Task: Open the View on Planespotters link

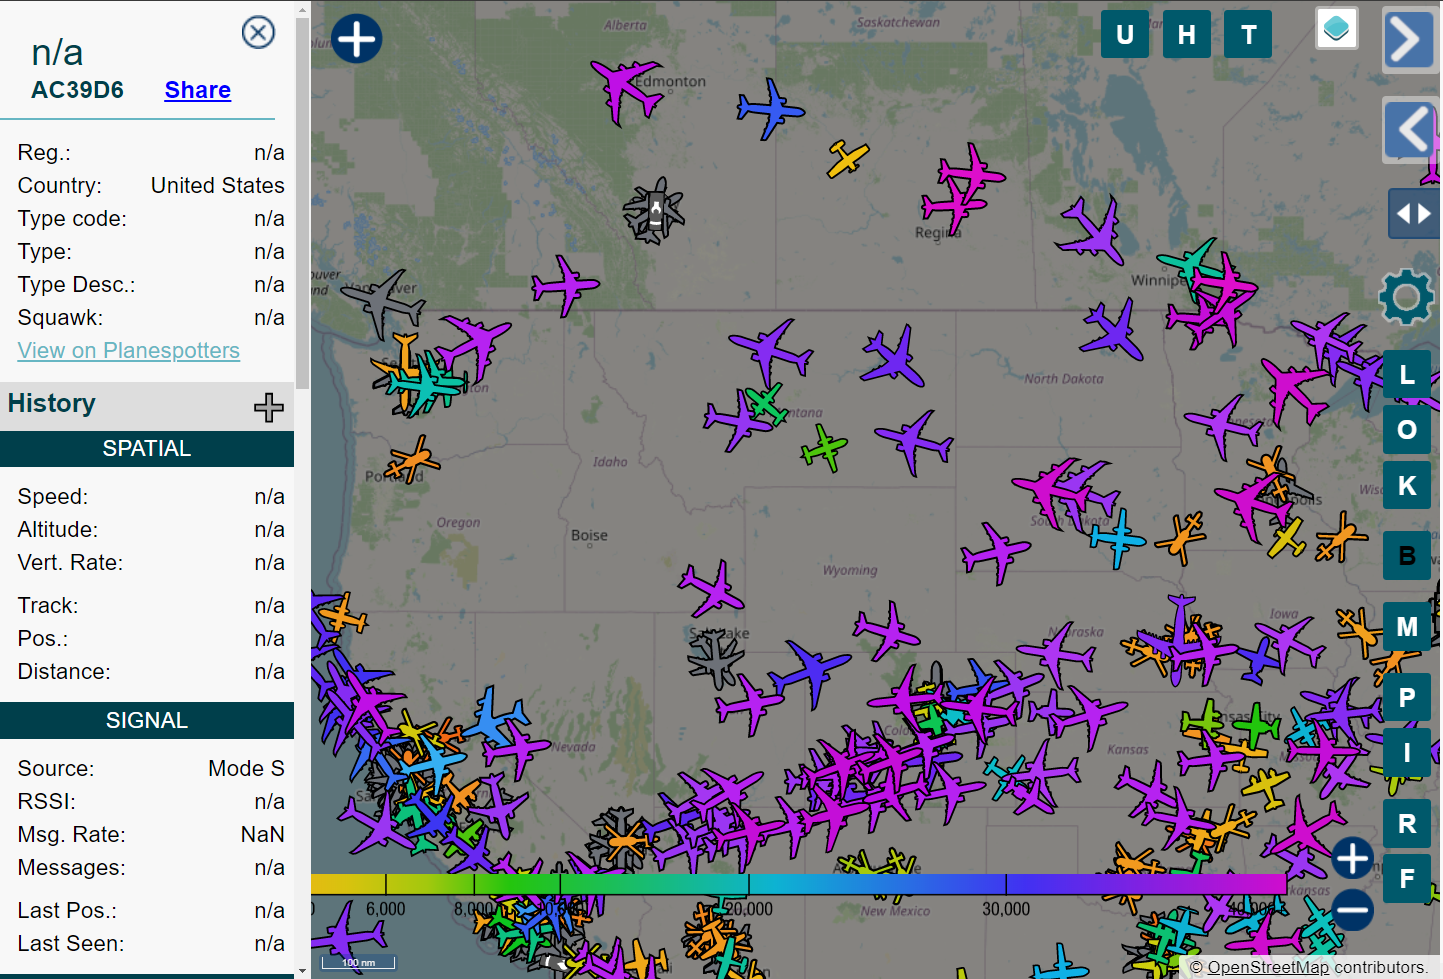Action: pos(129,351)
